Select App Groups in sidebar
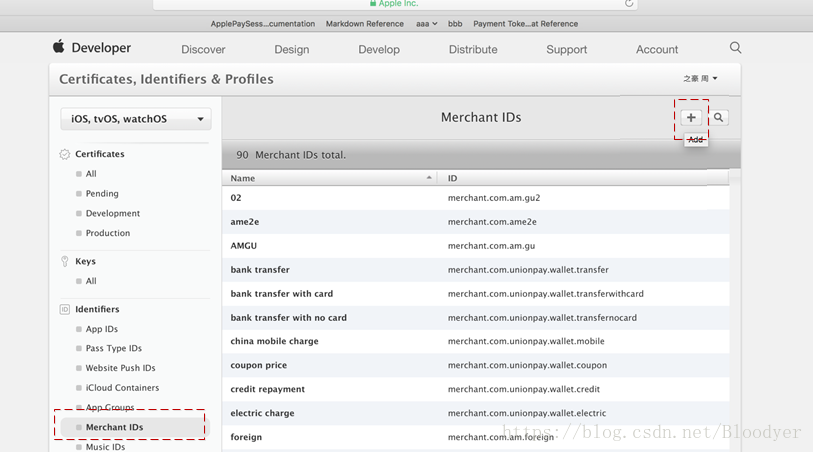Image resolution: width=813 pixels, height=452 pixels. coord(110,407)
